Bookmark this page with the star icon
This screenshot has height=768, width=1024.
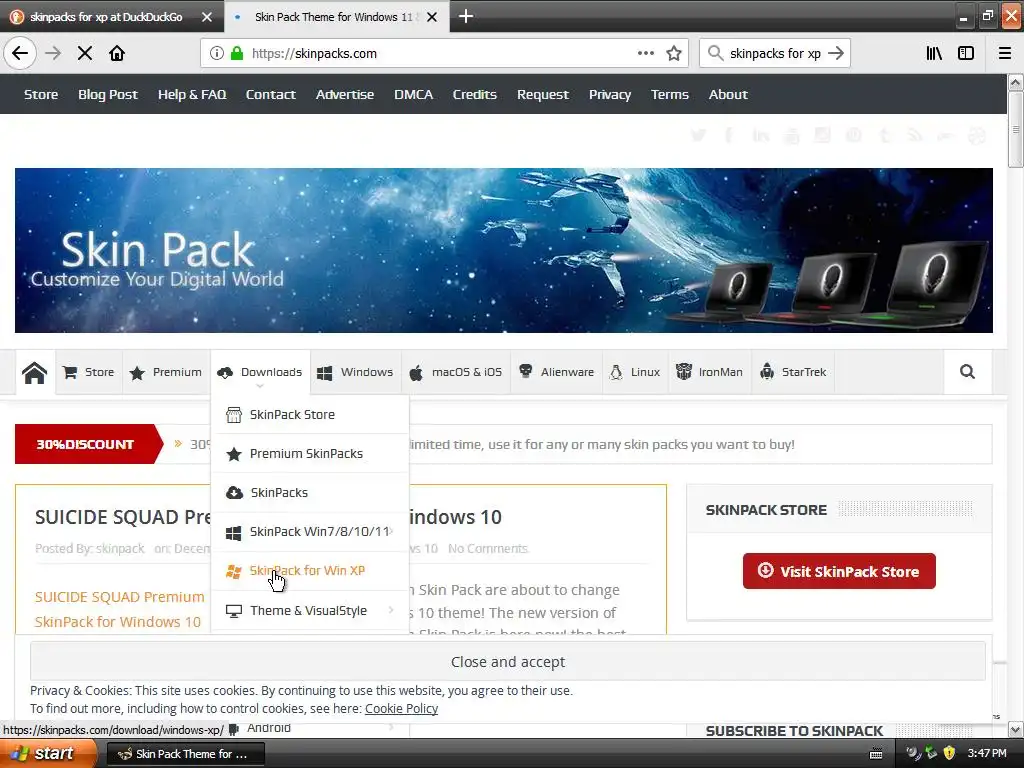(674, 54)
